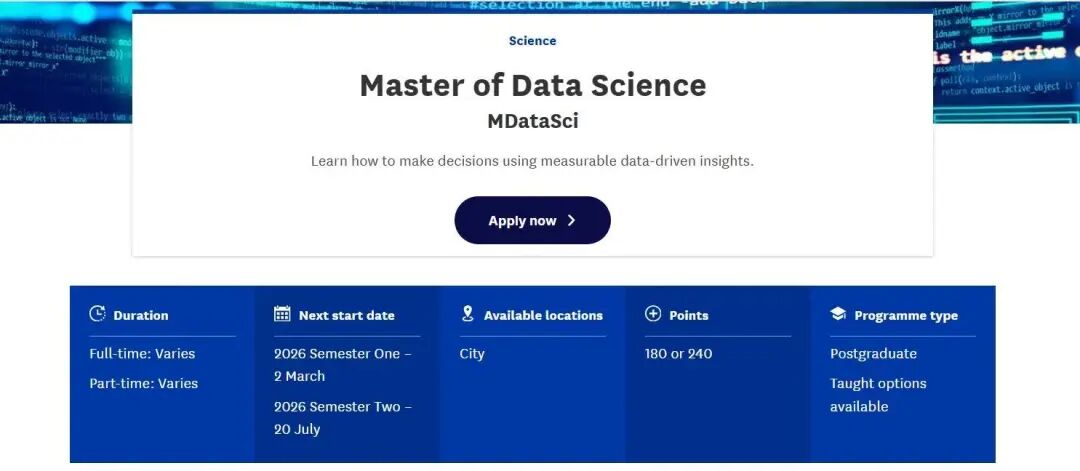Click the 2026 Semester One start date
This screenshot has height=471, width=1080.
[x=343, y=365]
